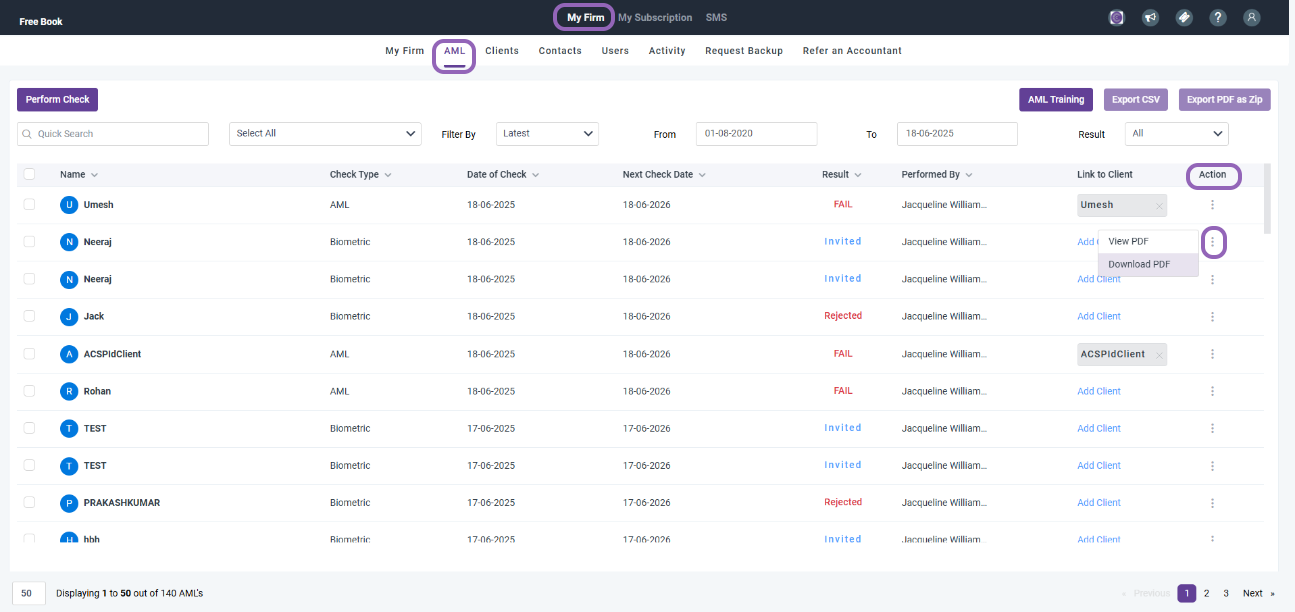Click Add Client link for Jack

coord(1099,317)
